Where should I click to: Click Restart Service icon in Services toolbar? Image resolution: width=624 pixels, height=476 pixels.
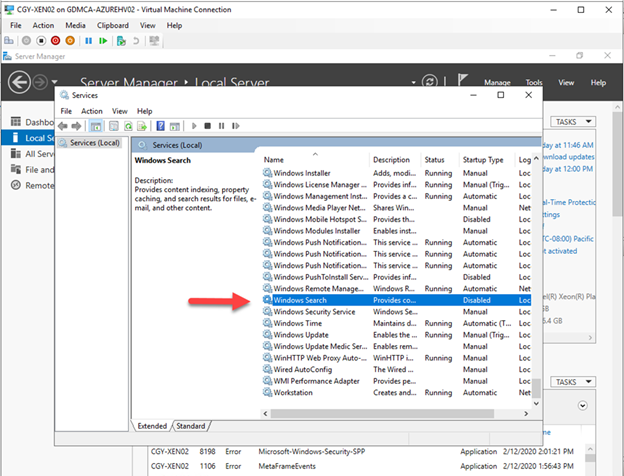(236, 126)
